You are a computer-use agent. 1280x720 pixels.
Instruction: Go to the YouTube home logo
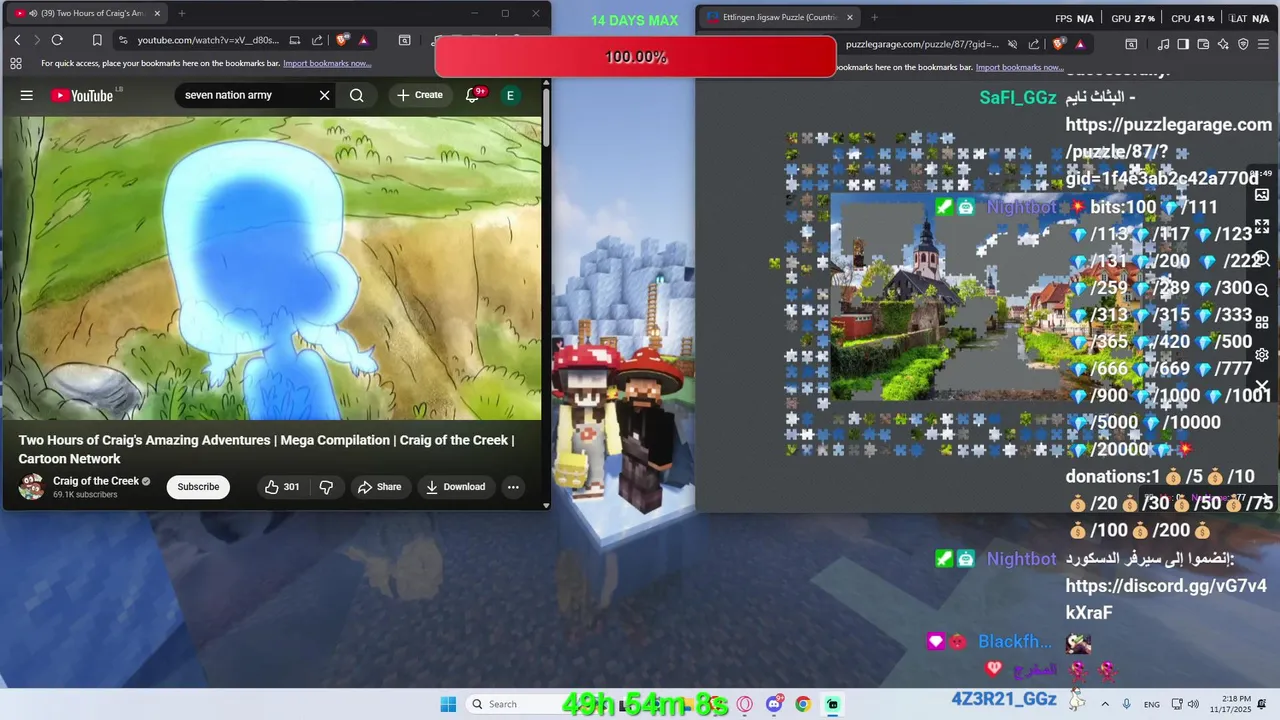(x=82, y=95)
